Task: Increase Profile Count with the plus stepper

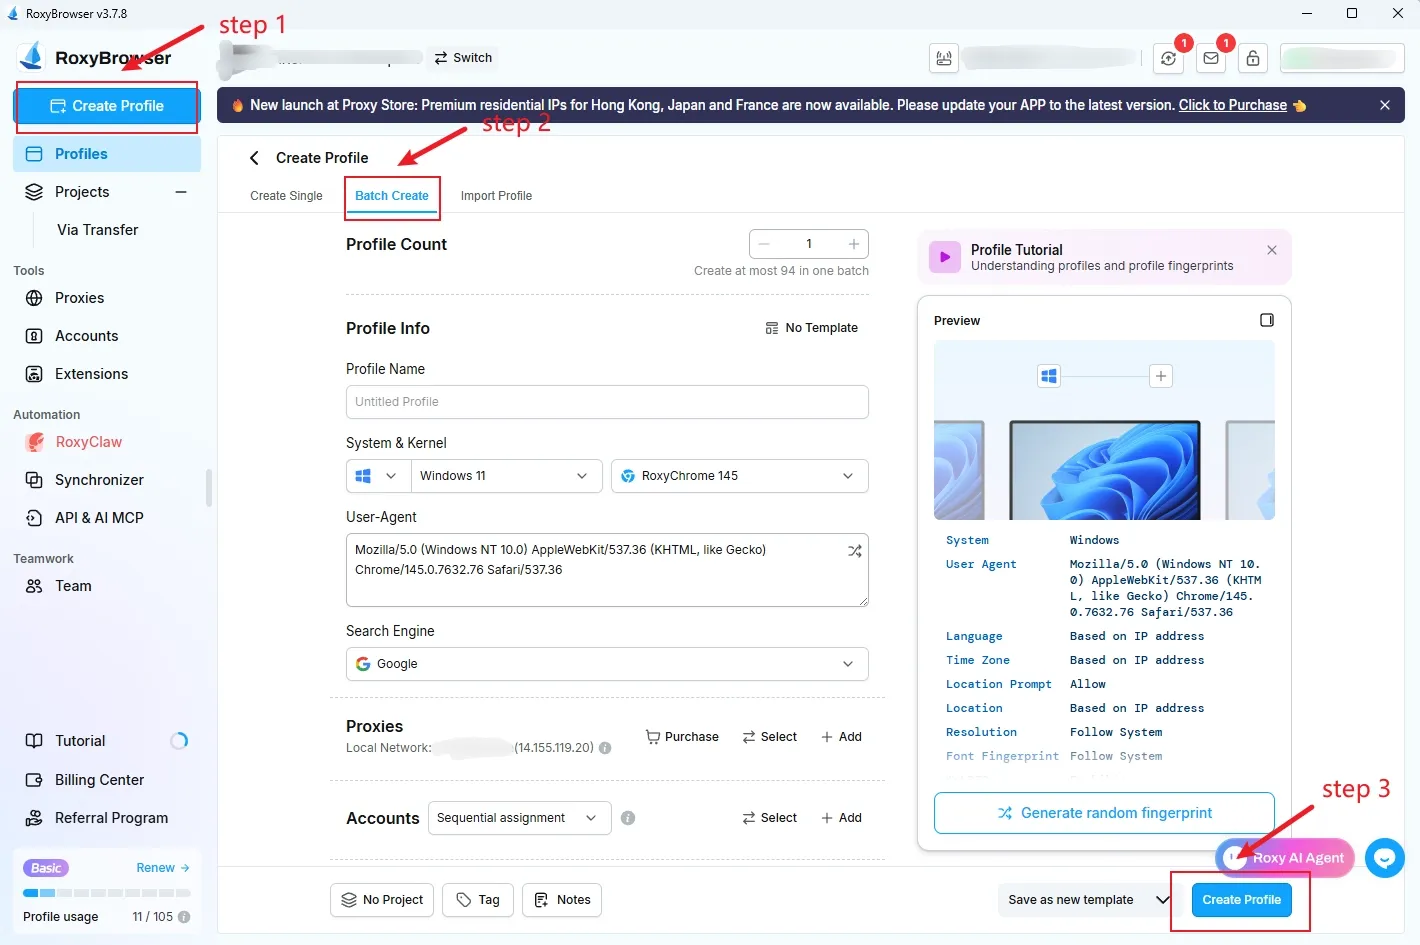Action: click(853, 243)
